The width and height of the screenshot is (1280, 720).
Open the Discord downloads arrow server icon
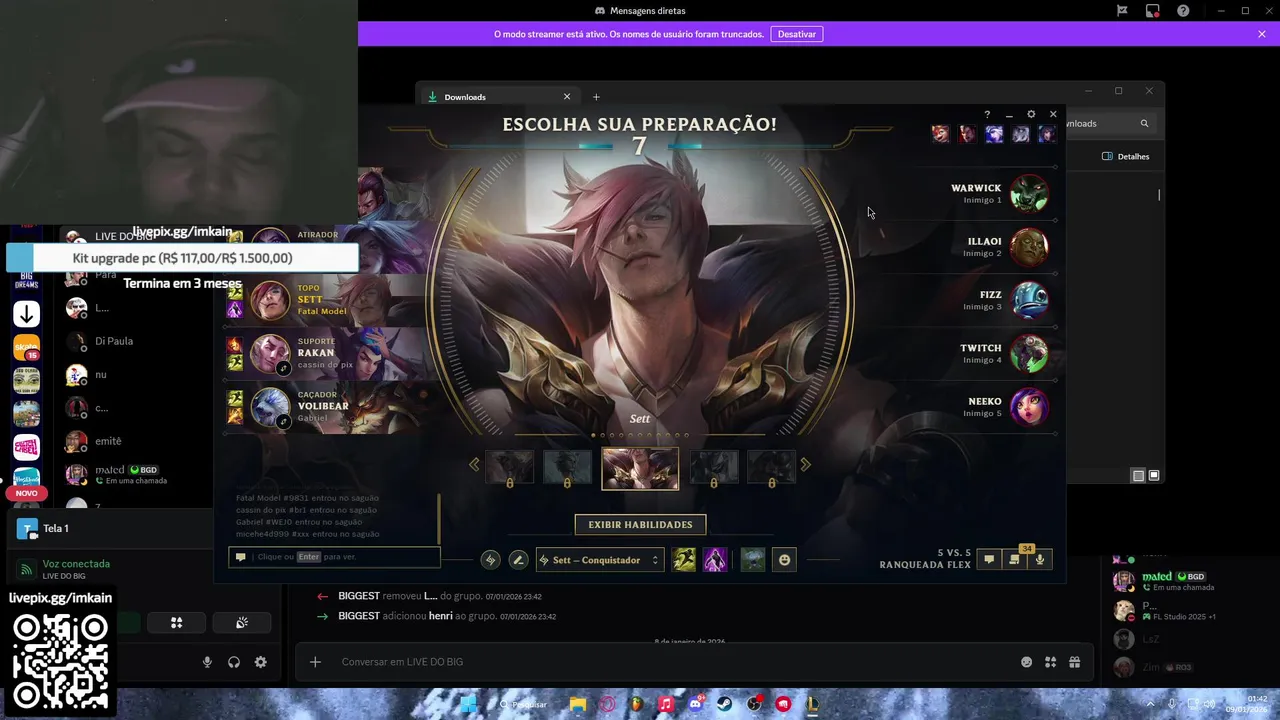coord(26,314)
